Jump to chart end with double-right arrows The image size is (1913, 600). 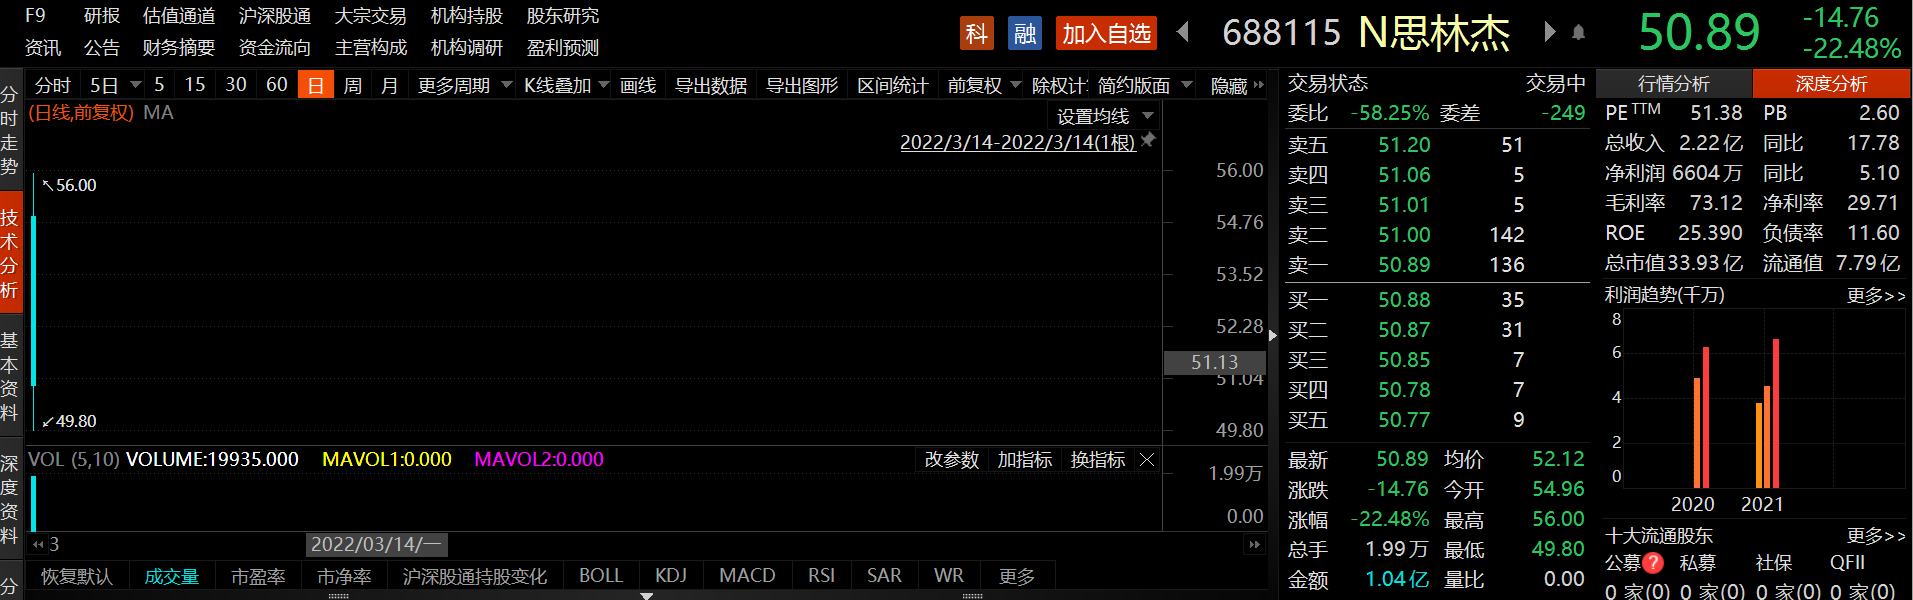point(1254,544)
